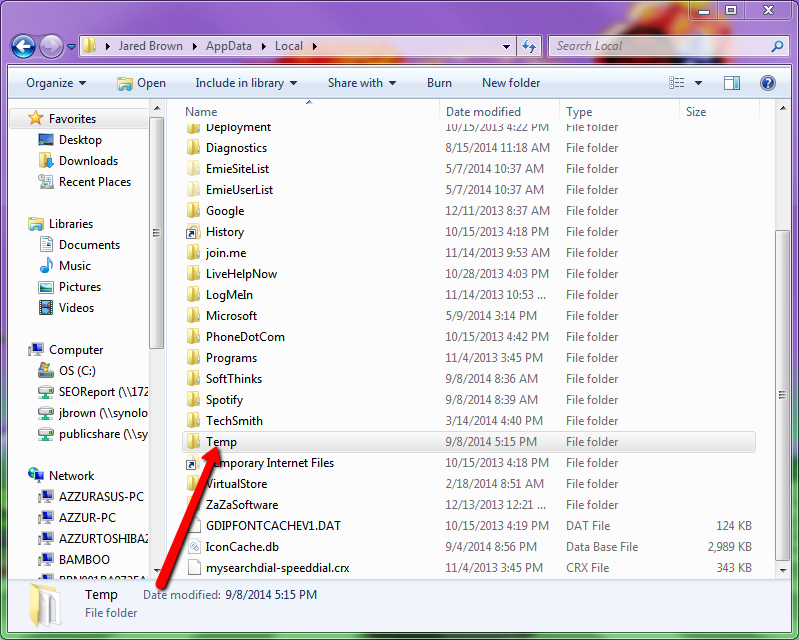This screenshot has height=640, width=799.
Task: Select the SoftThinks folder
Action: (x=233, y=379)
